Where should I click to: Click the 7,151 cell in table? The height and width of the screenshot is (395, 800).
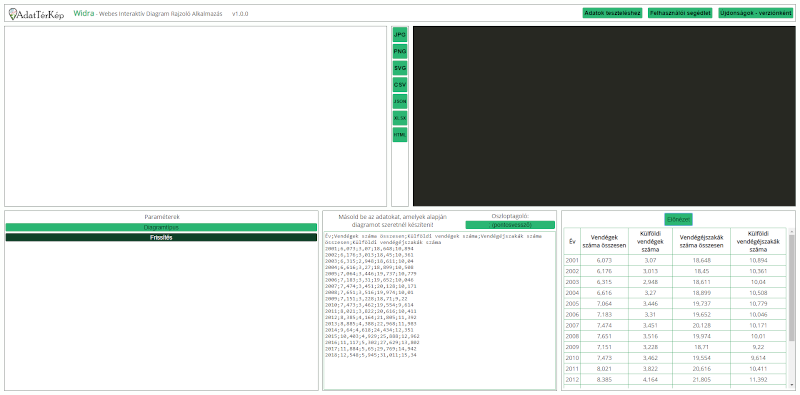click(605, 348)
